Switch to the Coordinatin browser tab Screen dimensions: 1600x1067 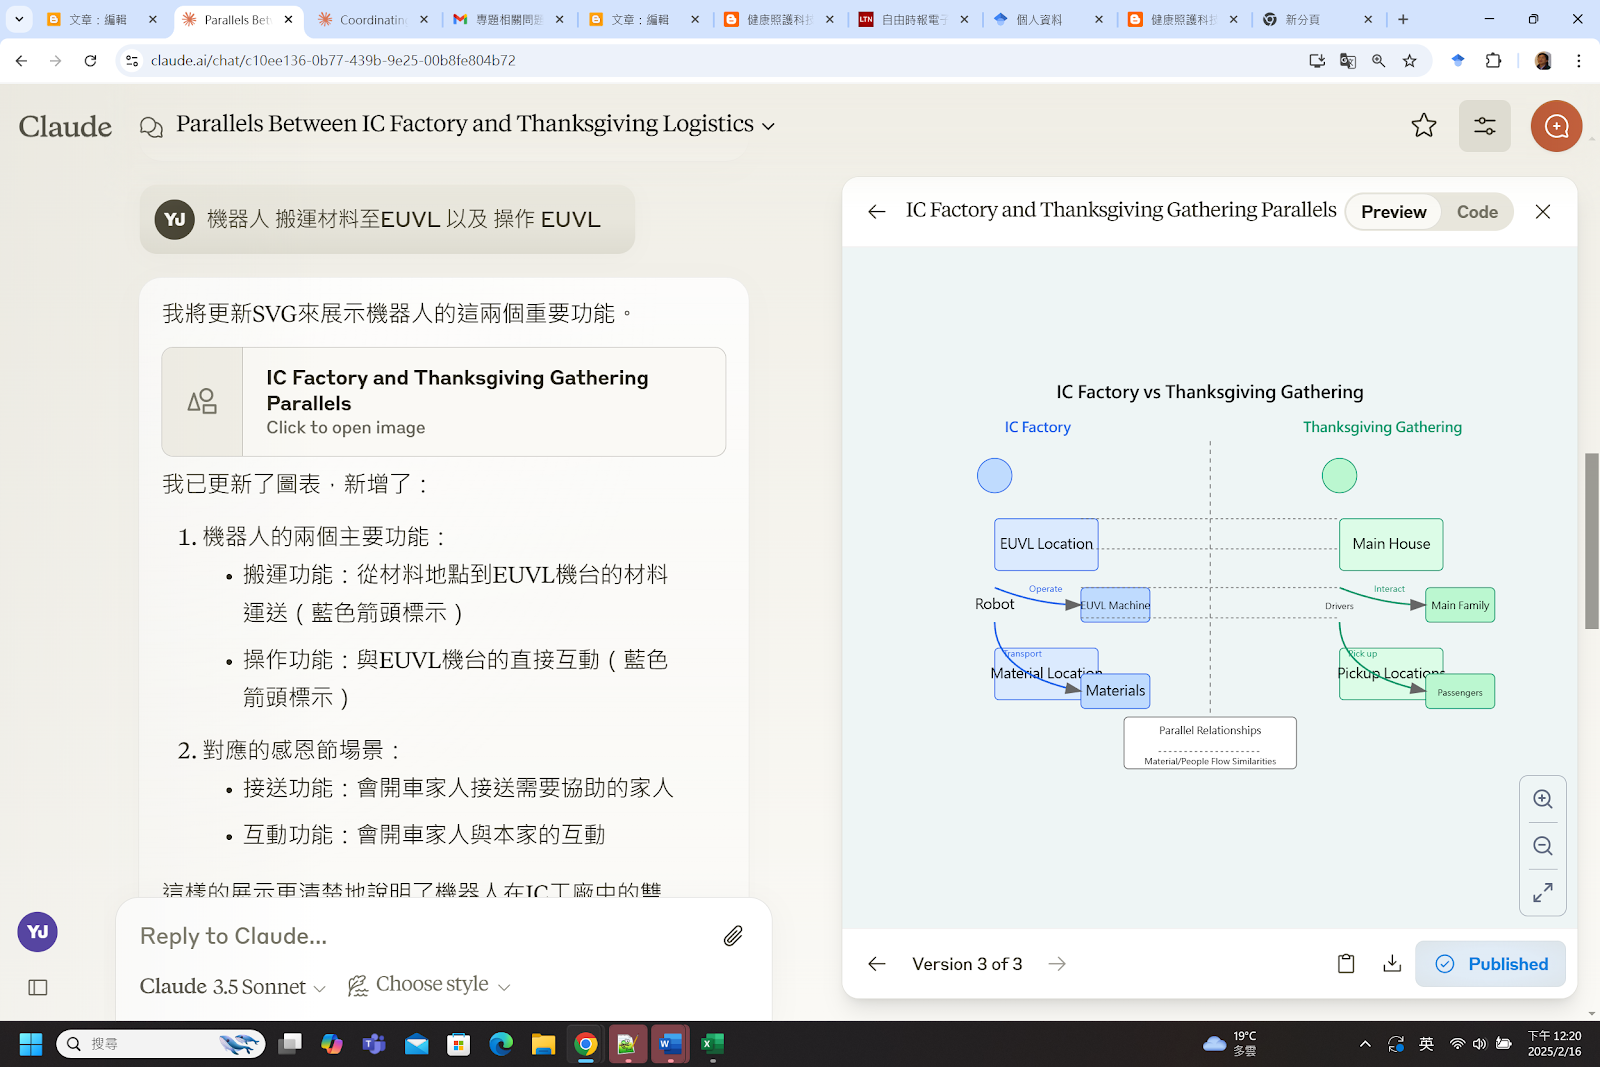tap(372, 19)
